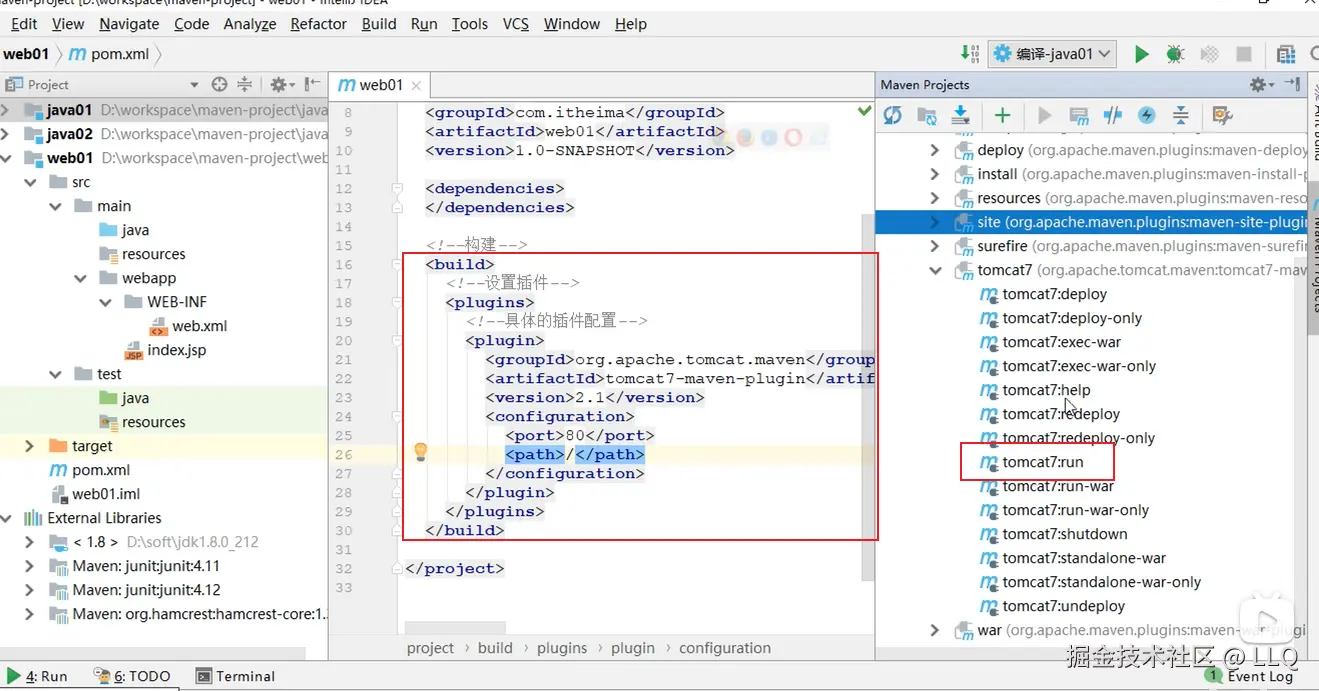Add Maven project with plus icon
The height and width of the screenshot is (691, 1319).
(x=1002, y=116)
